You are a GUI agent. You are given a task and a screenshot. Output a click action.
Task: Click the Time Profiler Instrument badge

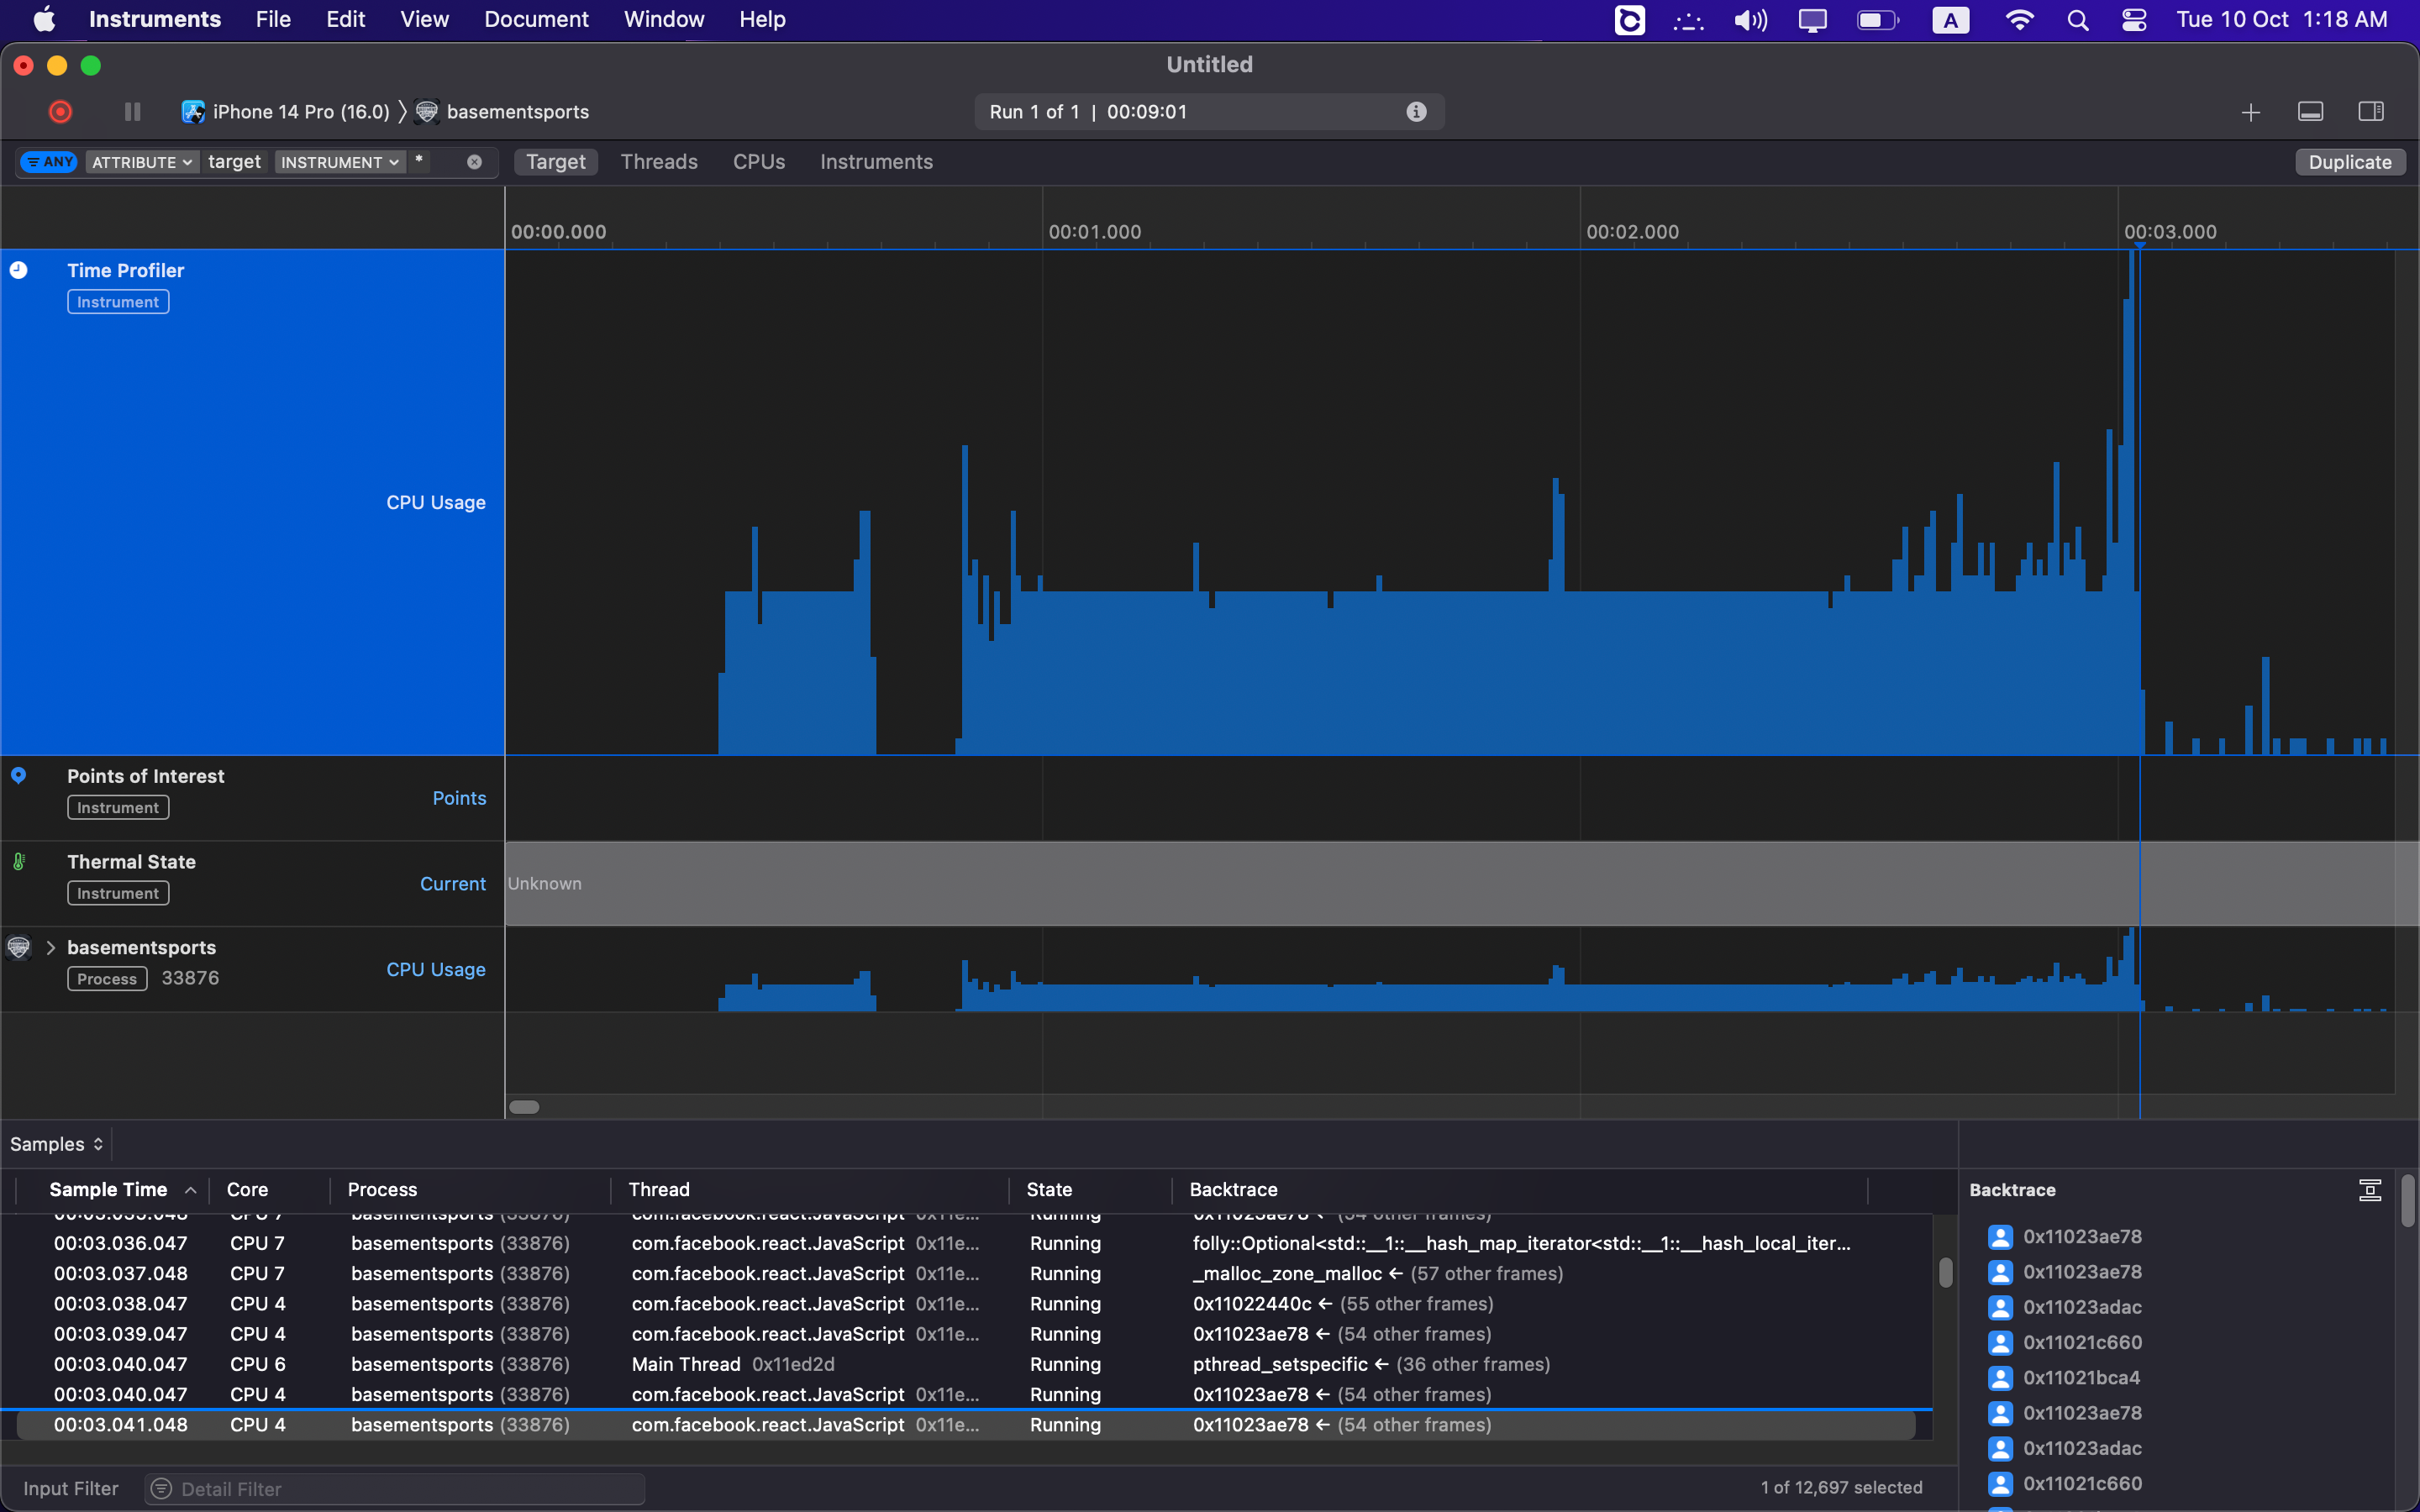click(118, 302)
